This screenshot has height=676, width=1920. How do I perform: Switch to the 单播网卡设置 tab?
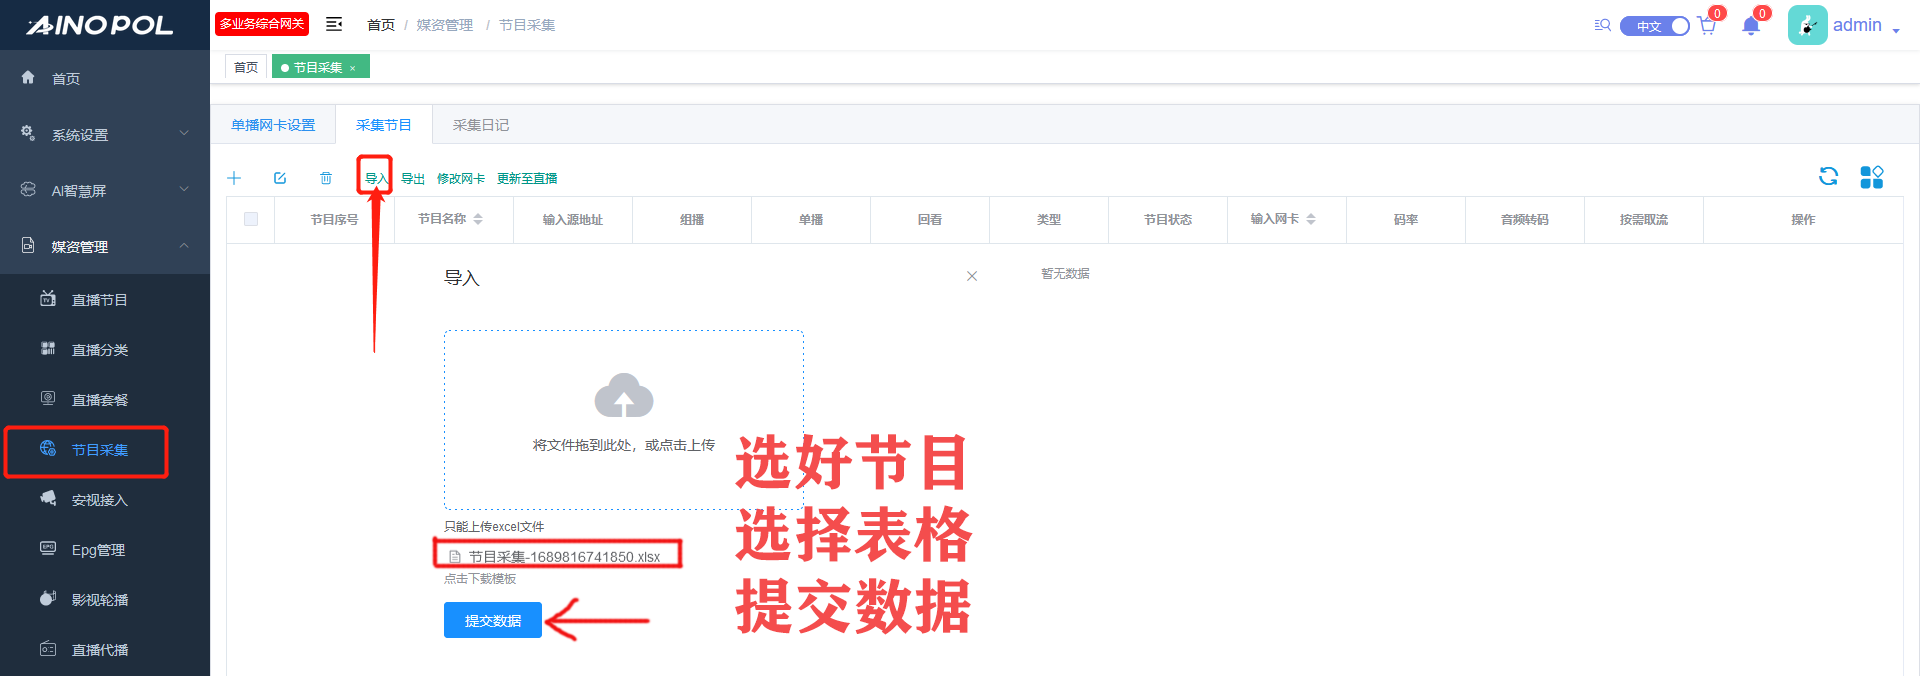pos(273,125)
